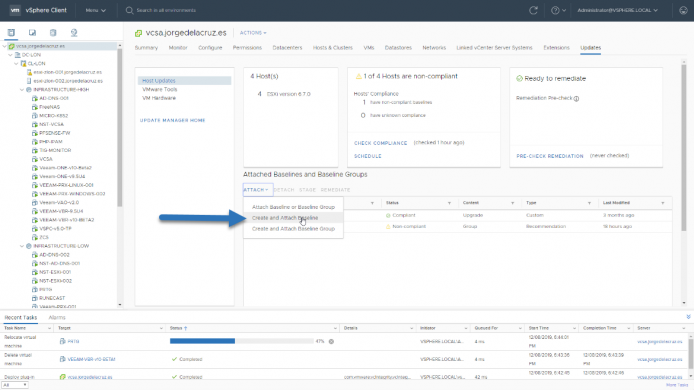Viewport: 694px width, 390px height.
Task: Filter the Content column in baselines table
Action: (x=513, y=203)
